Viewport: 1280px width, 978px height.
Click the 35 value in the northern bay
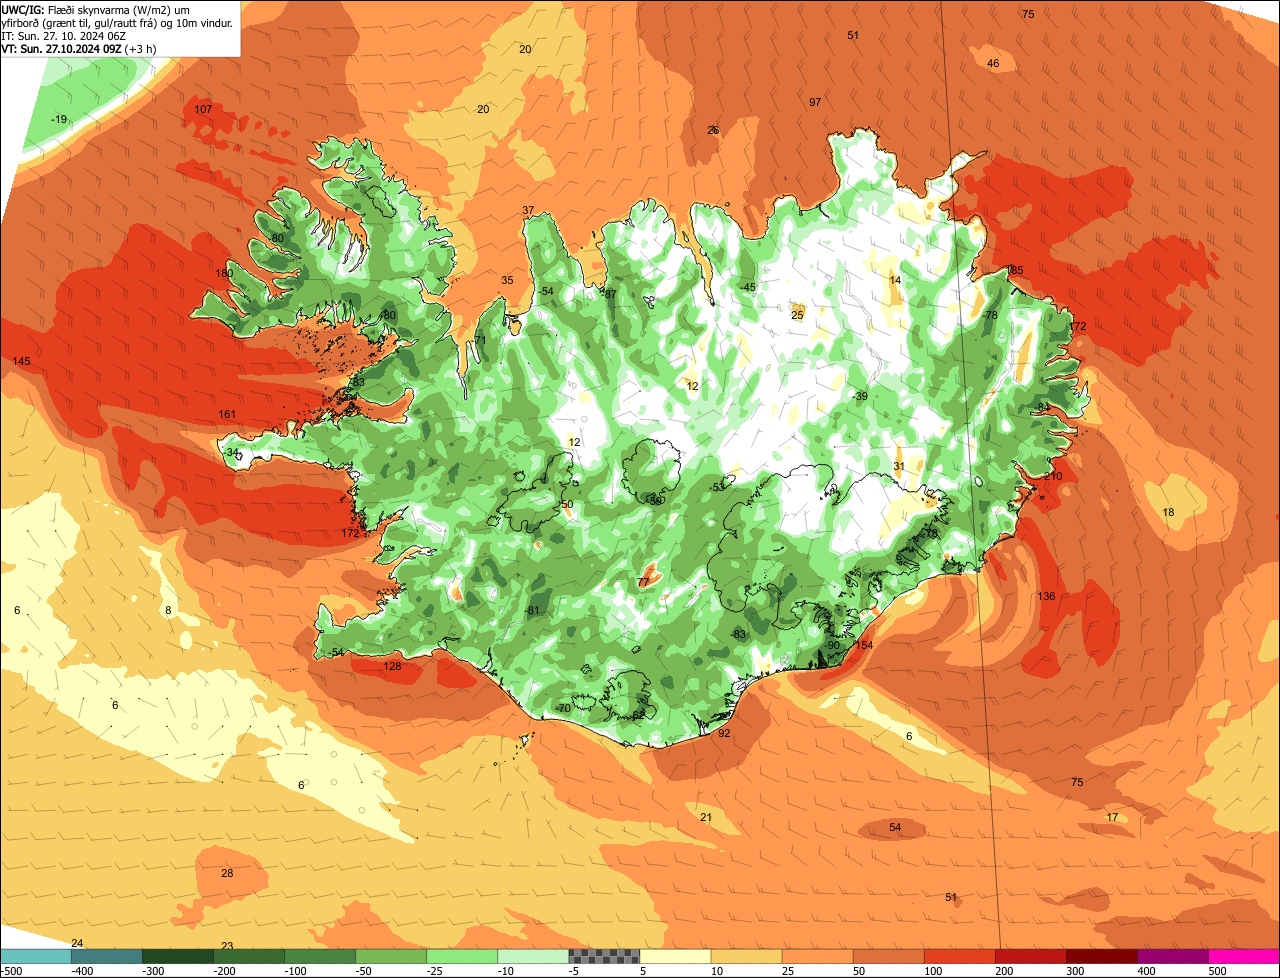[x=507, y=281]
